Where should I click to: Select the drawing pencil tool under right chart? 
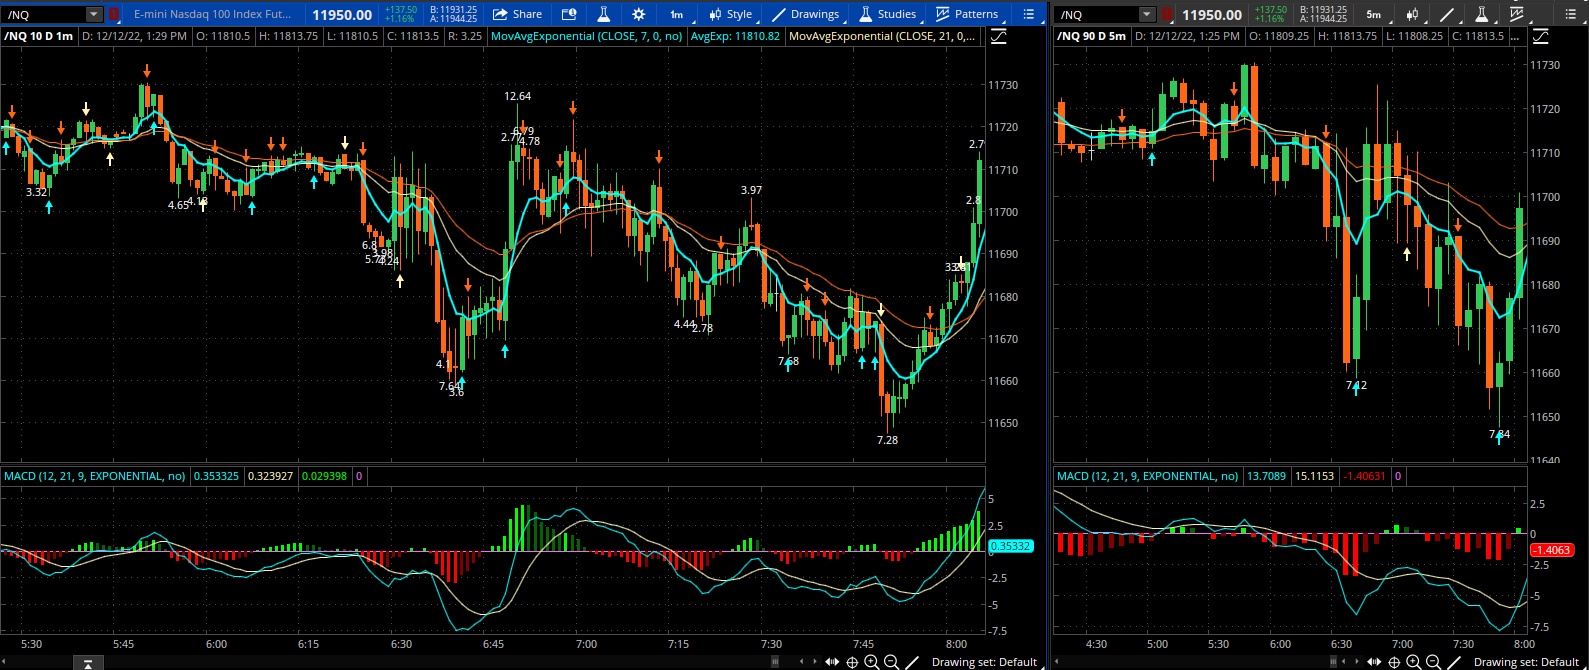click(x=1453, y=662)
